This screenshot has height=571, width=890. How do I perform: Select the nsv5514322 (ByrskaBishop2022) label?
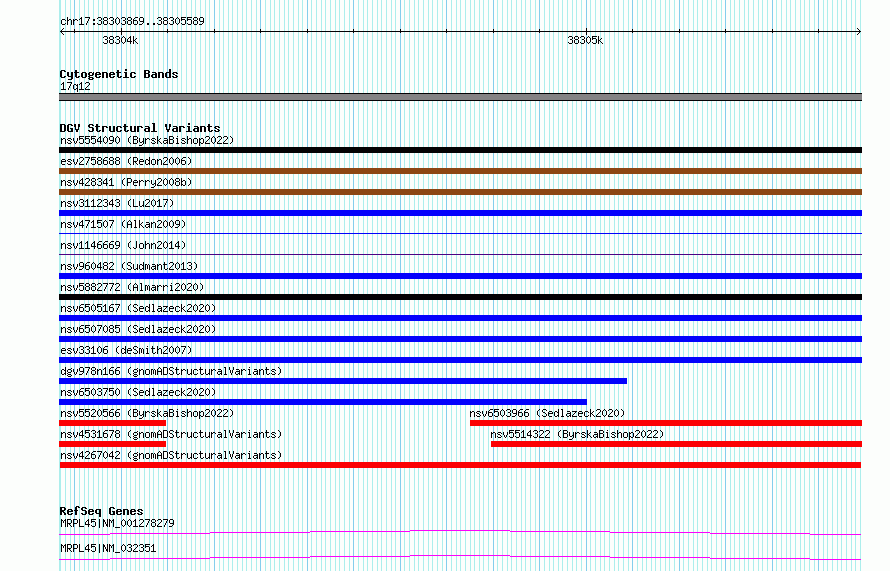[x=577, y=434]
